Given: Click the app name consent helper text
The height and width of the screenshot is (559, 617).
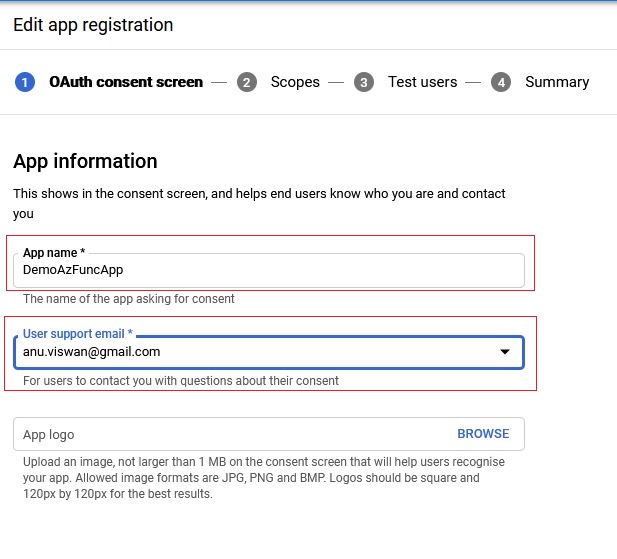Looking at the screenshot, I should 129,298.
